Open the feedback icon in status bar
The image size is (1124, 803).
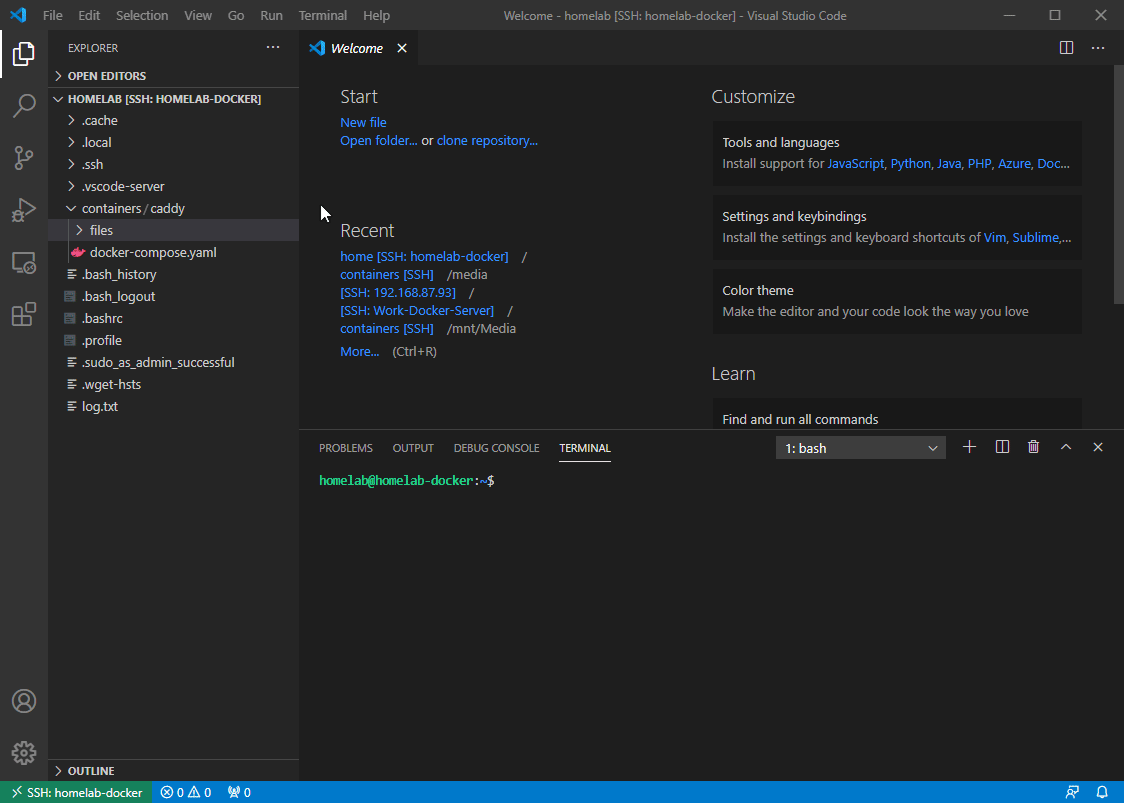(1072, 792)
